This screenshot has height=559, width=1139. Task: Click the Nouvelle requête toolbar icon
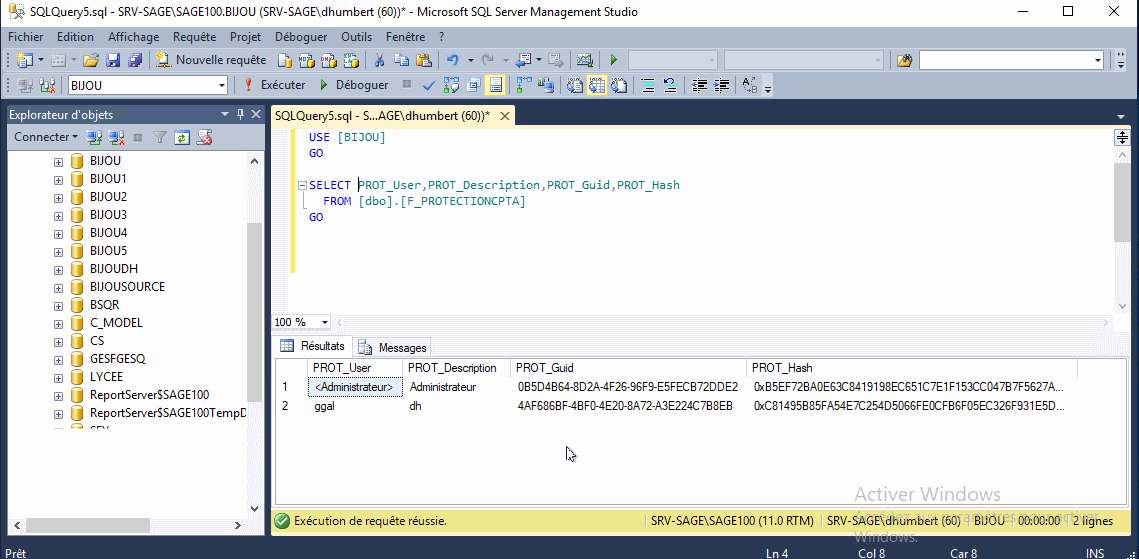click(x=211, y=60)
